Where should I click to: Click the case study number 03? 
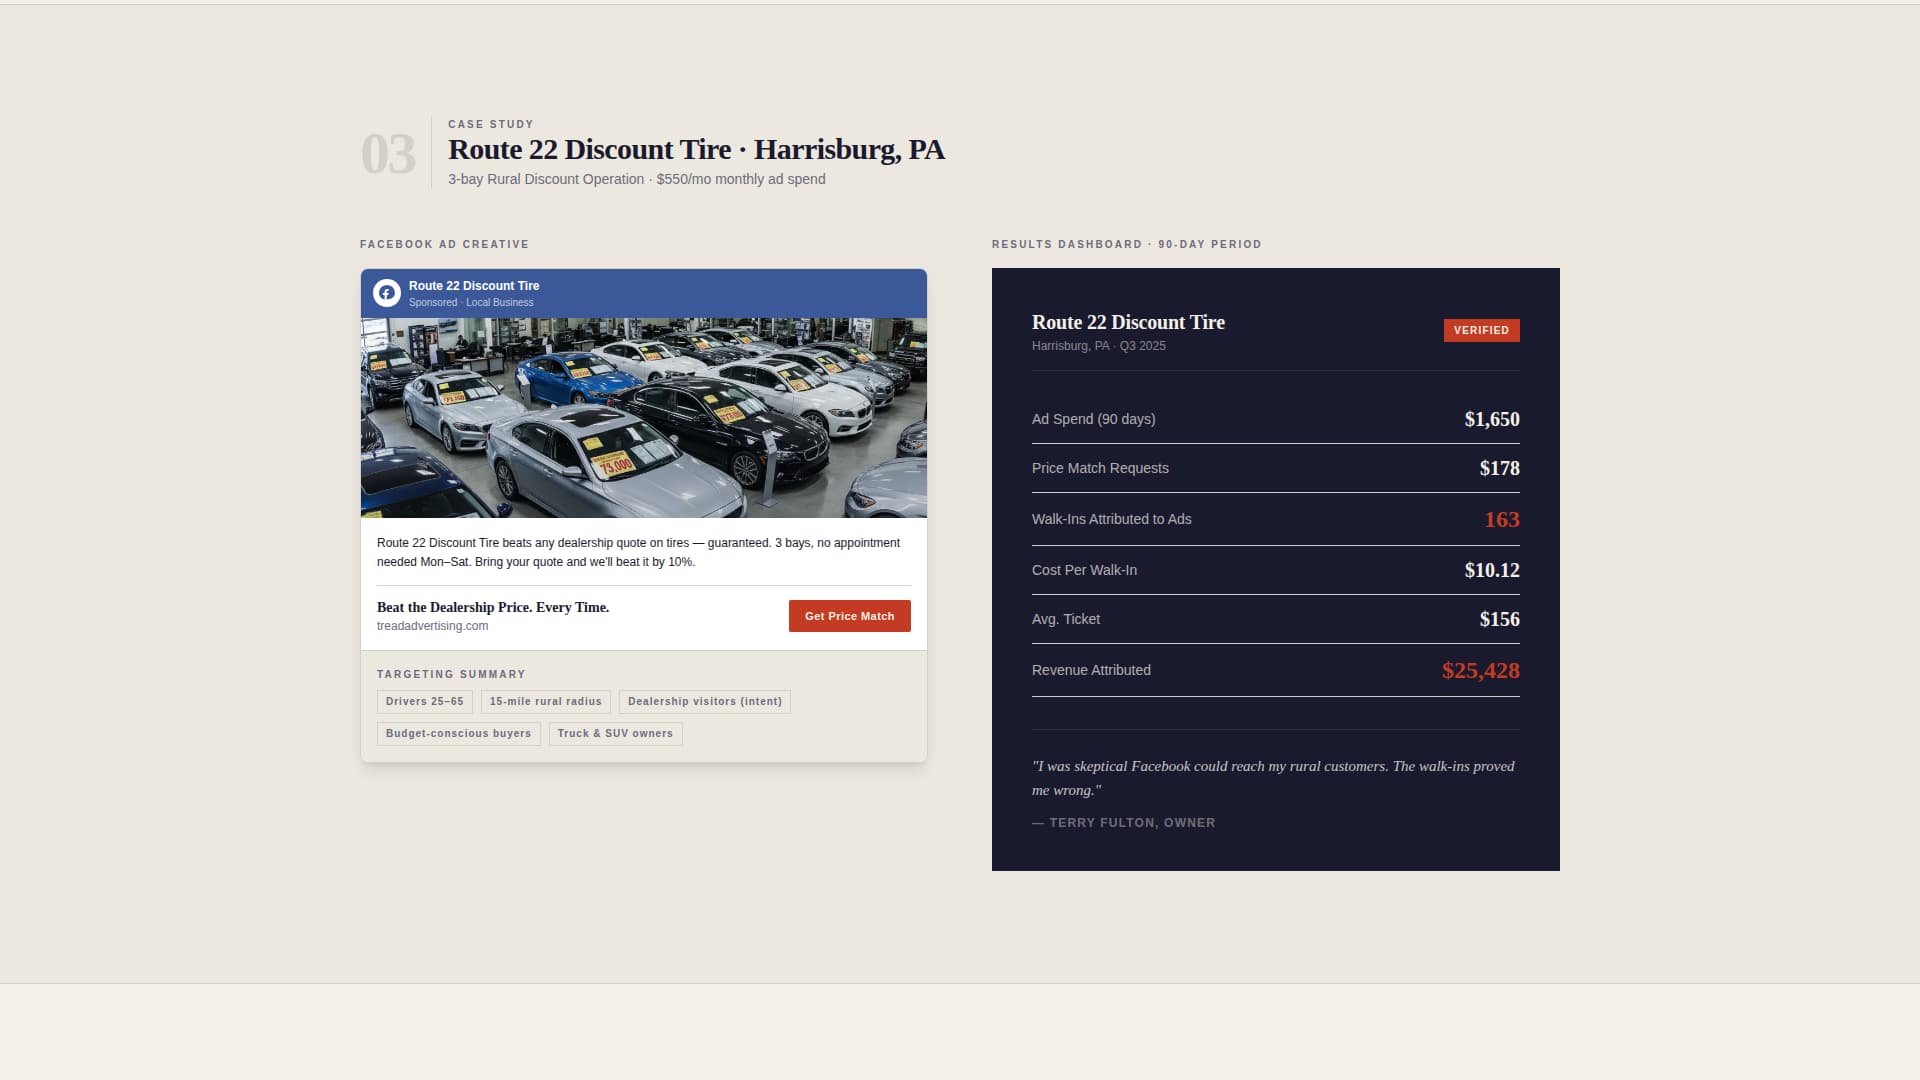click(388, 154)
